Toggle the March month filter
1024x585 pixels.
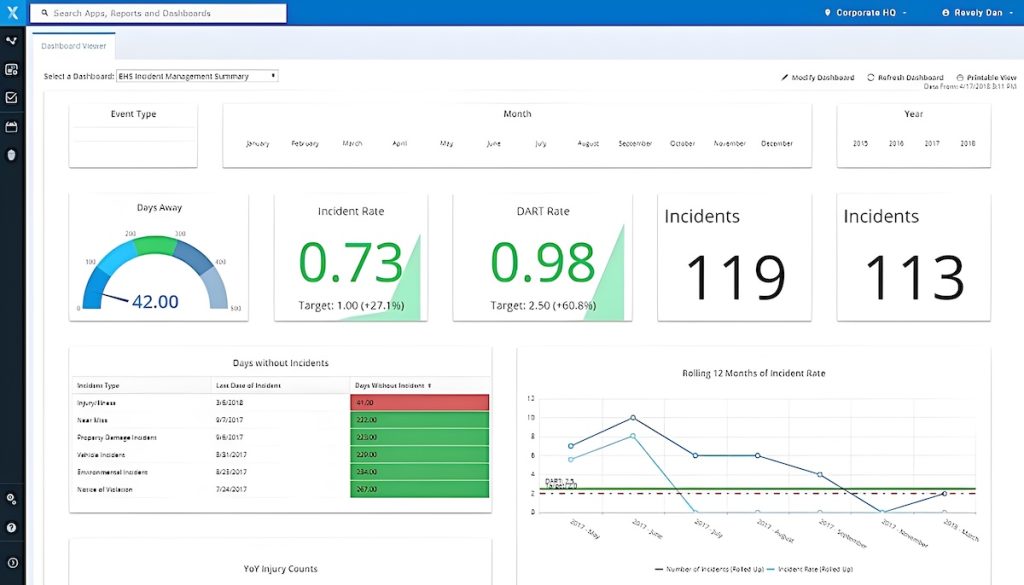coord(352,143)
